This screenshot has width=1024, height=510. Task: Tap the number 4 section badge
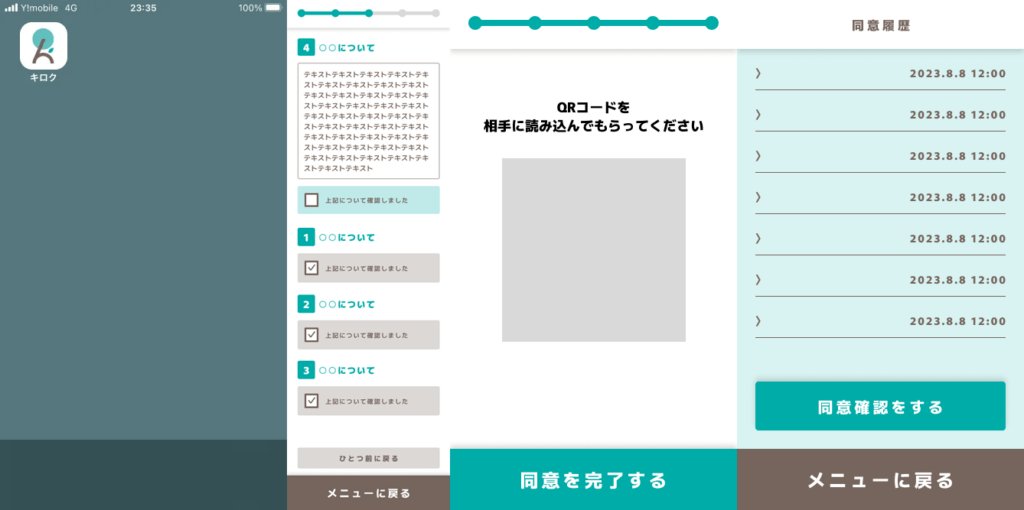[x=306, y=48]
